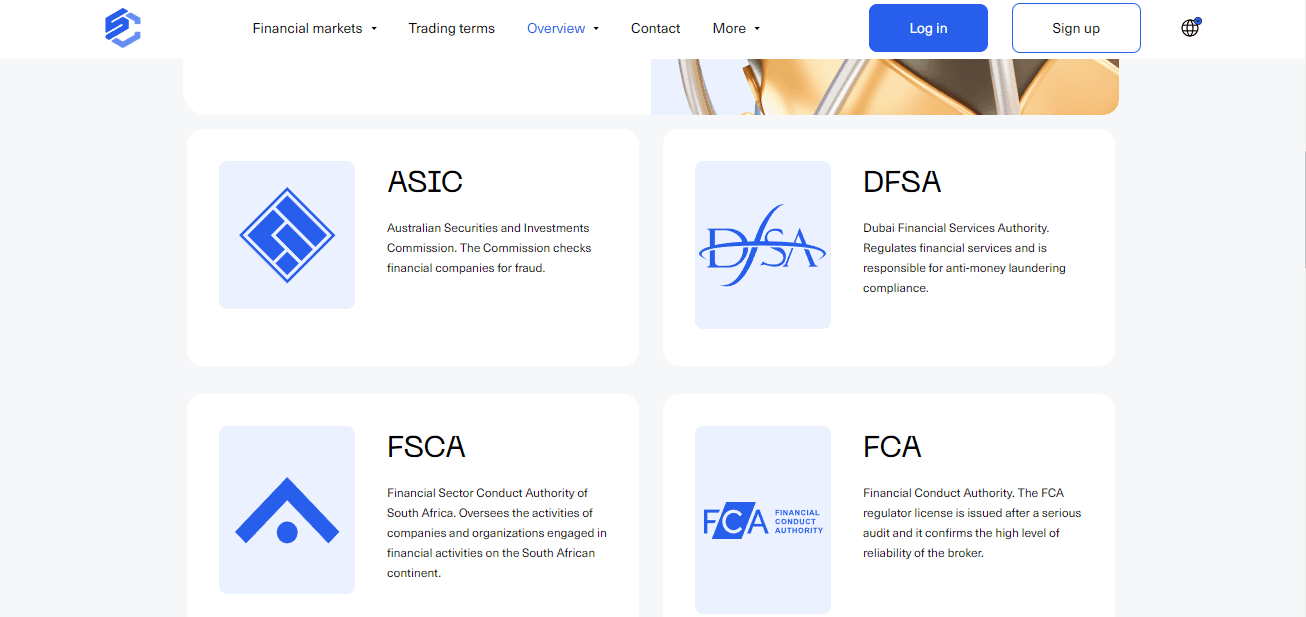This screenshot has width=1306, height=617.
Task: Click the FSCA arrow logo icon
Action: pos(287,511)
